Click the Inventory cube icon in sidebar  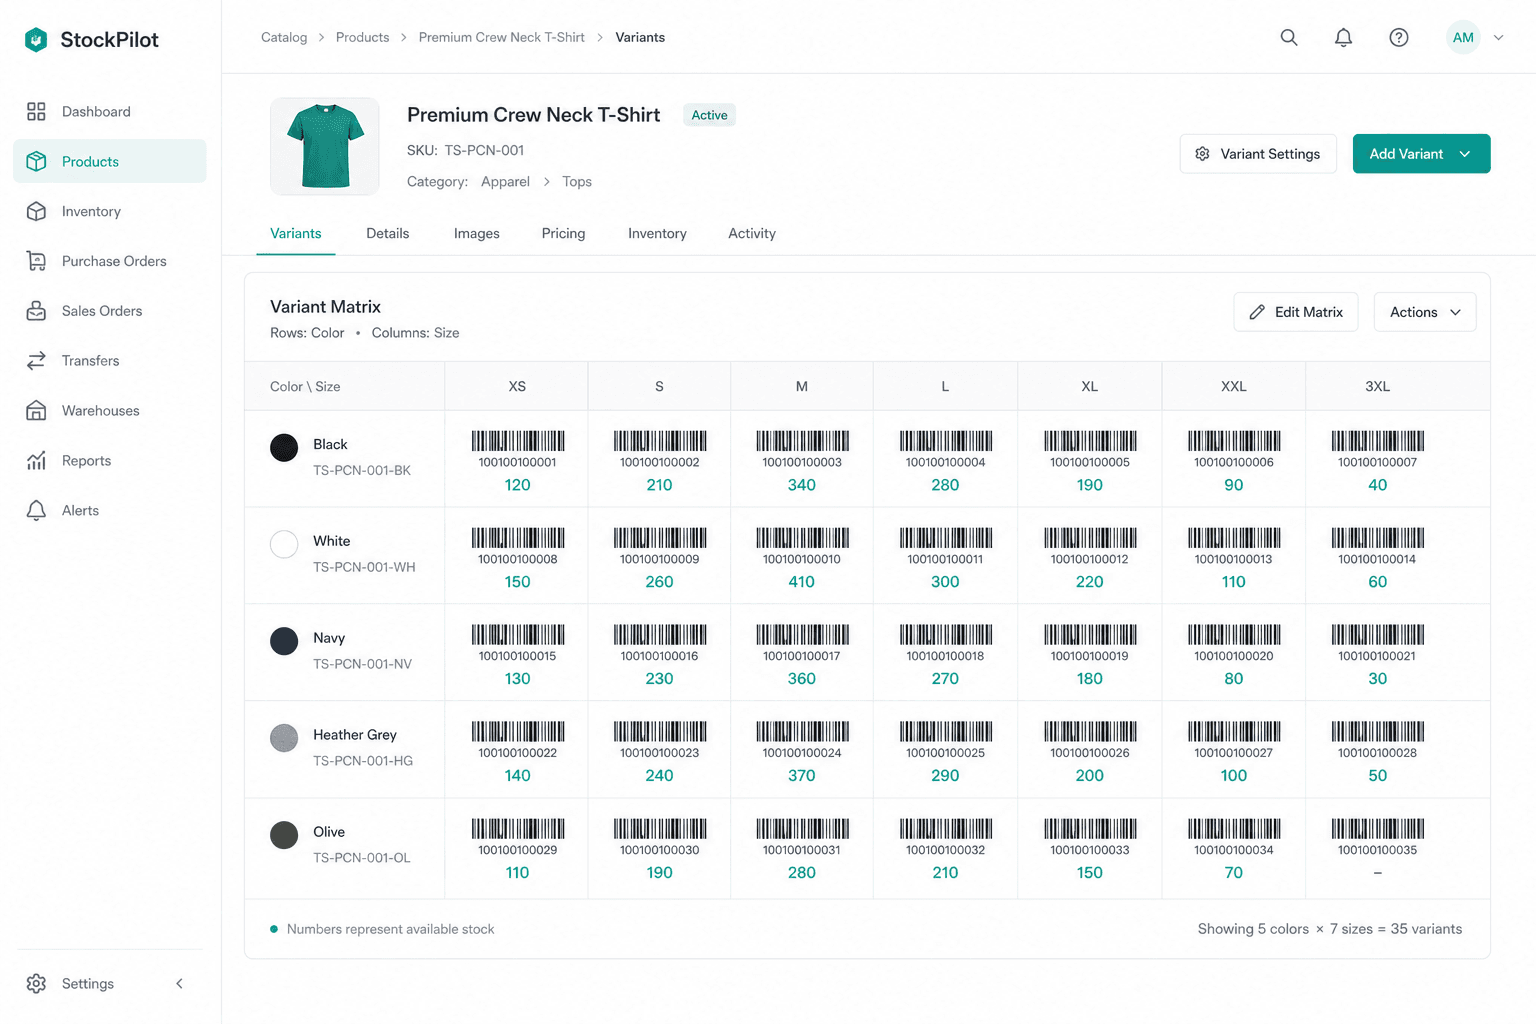click(36, 211)
